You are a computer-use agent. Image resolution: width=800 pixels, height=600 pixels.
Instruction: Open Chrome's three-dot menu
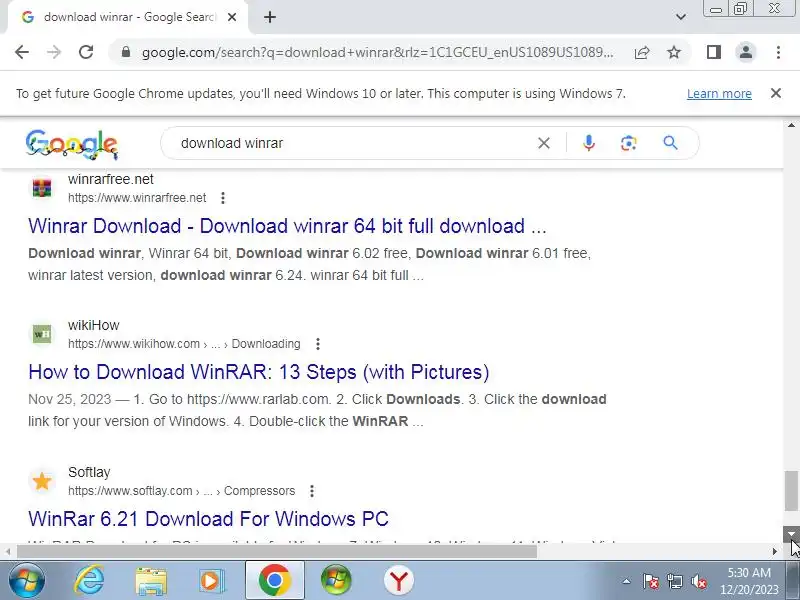tap(778, 52)
